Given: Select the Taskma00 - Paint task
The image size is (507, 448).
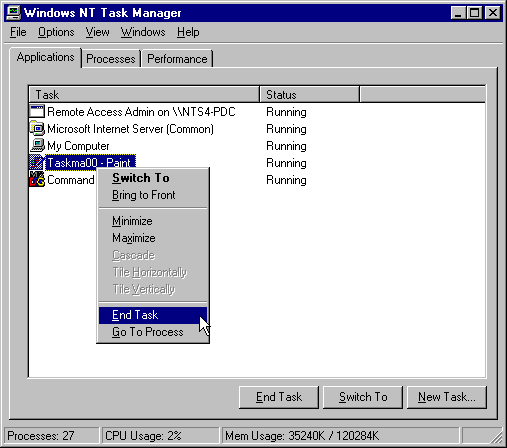Looking at the screenshot, I should 90,163.
